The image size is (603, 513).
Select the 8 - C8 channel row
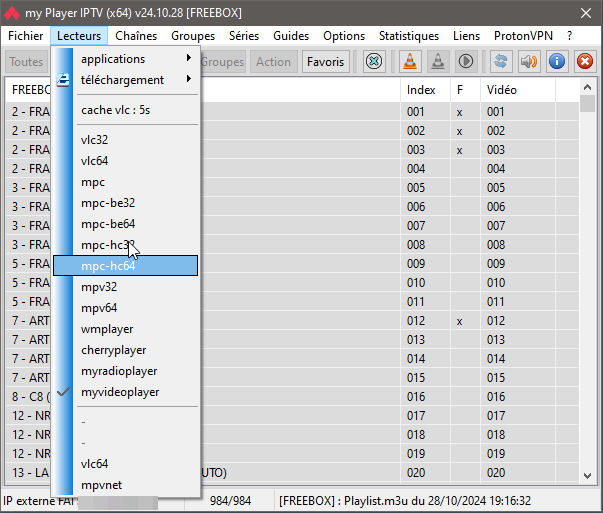tap(292, 397)
